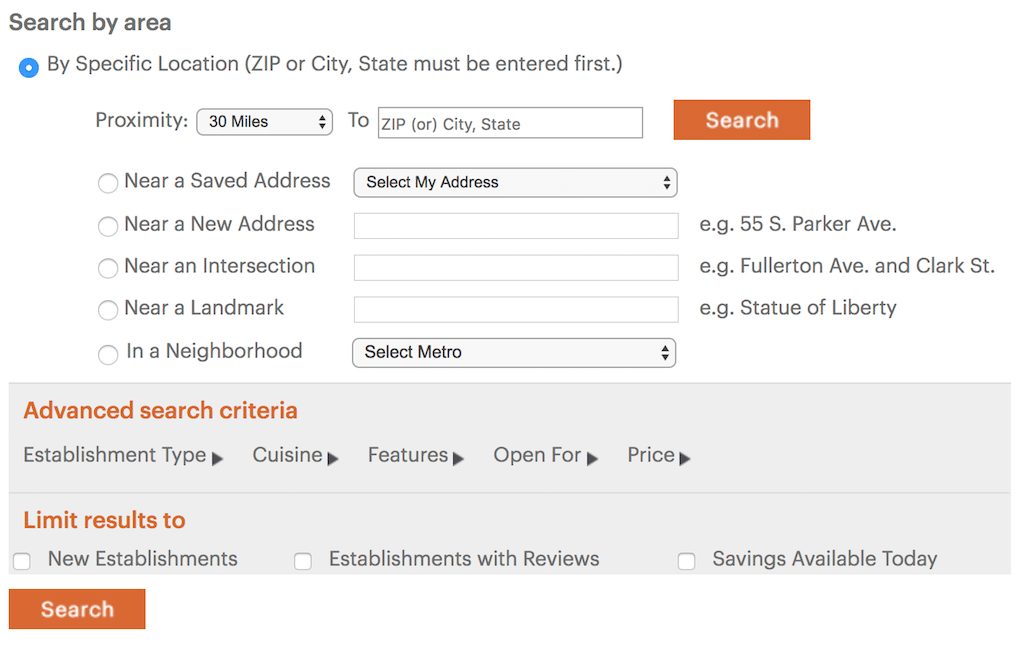Pick the In a Neighborhood radio option
The height and width of the screenshot is (648, 1024).
pos(108,355)
